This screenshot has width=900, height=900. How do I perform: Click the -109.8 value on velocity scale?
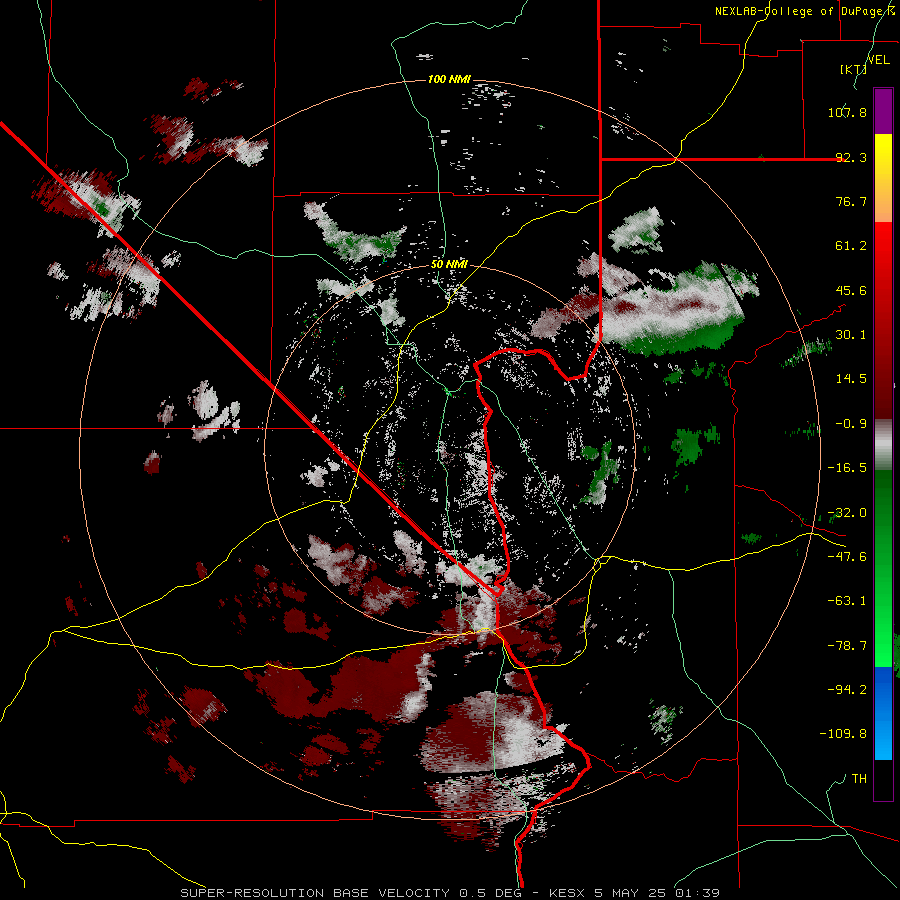(x=843, y=734)
